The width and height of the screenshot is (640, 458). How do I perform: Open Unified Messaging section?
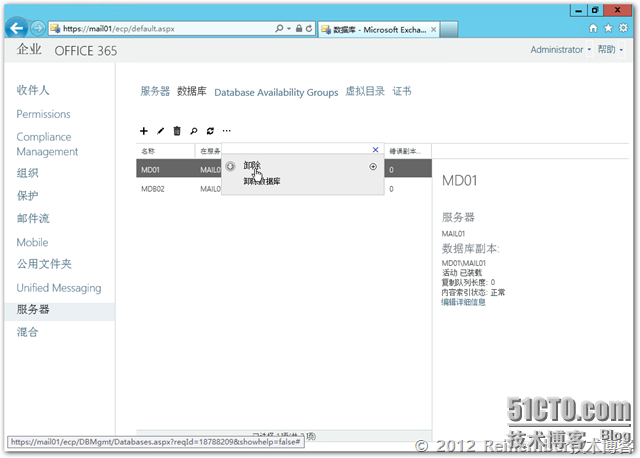point(59,288)
